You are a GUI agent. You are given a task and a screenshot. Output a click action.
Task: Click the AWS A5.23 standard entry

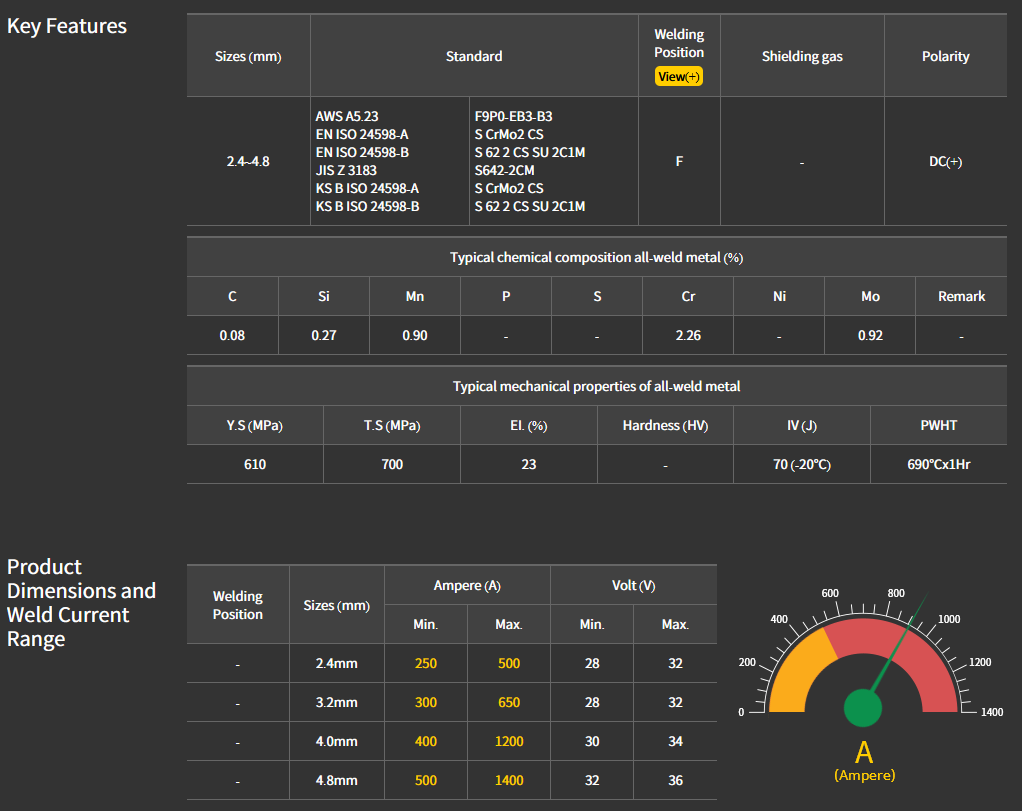tap(347, 116)
